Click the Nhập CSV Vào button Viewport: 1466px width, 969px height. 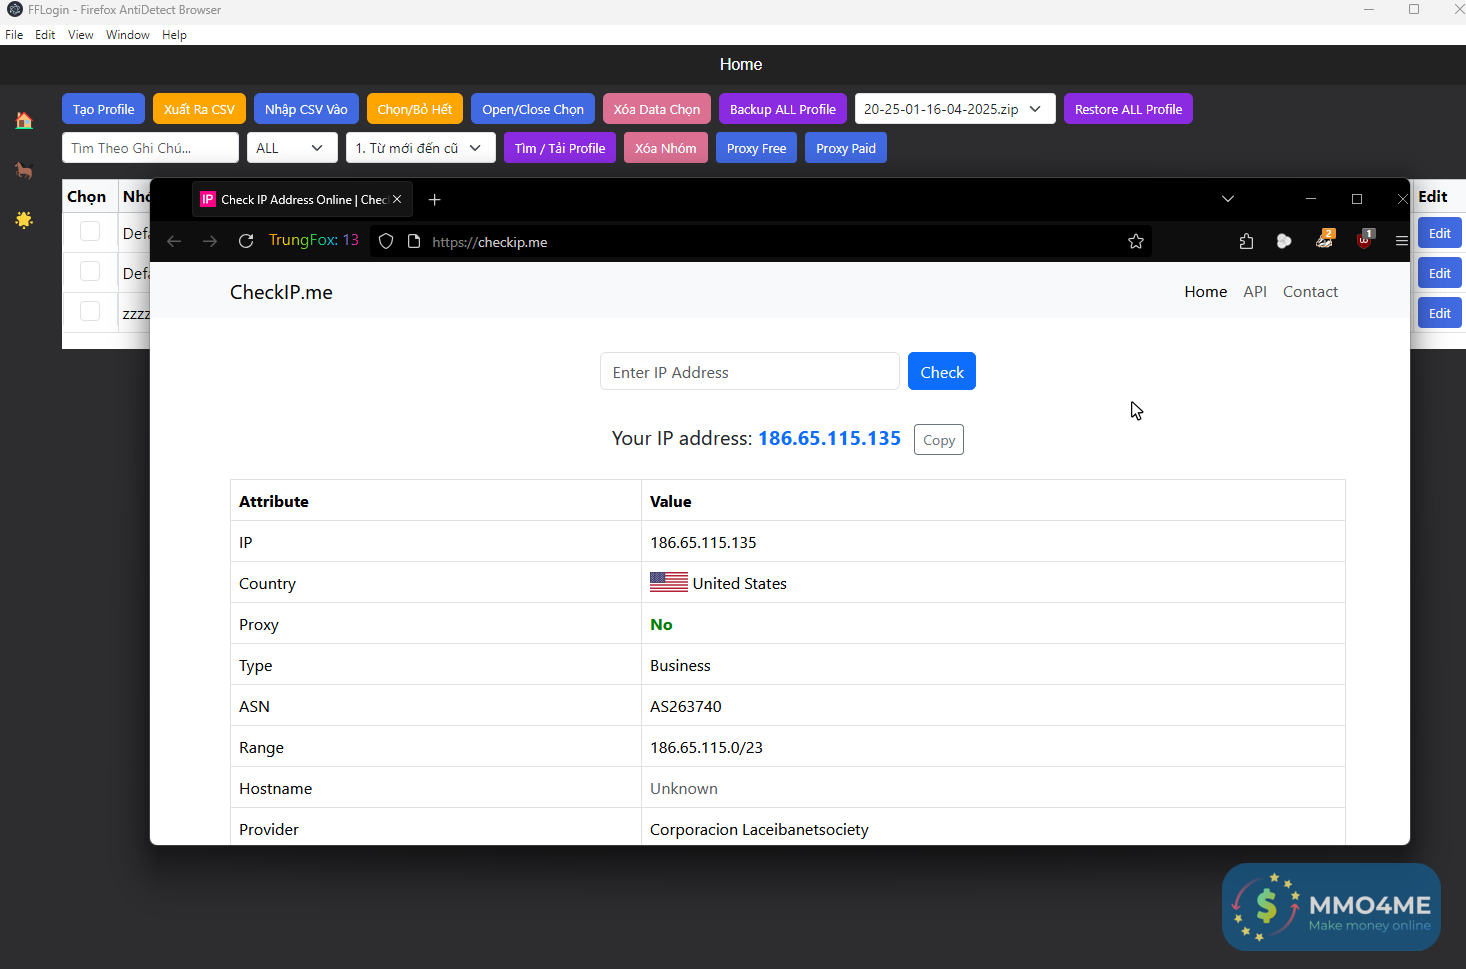pyautogui.click(x=306, y=109)
